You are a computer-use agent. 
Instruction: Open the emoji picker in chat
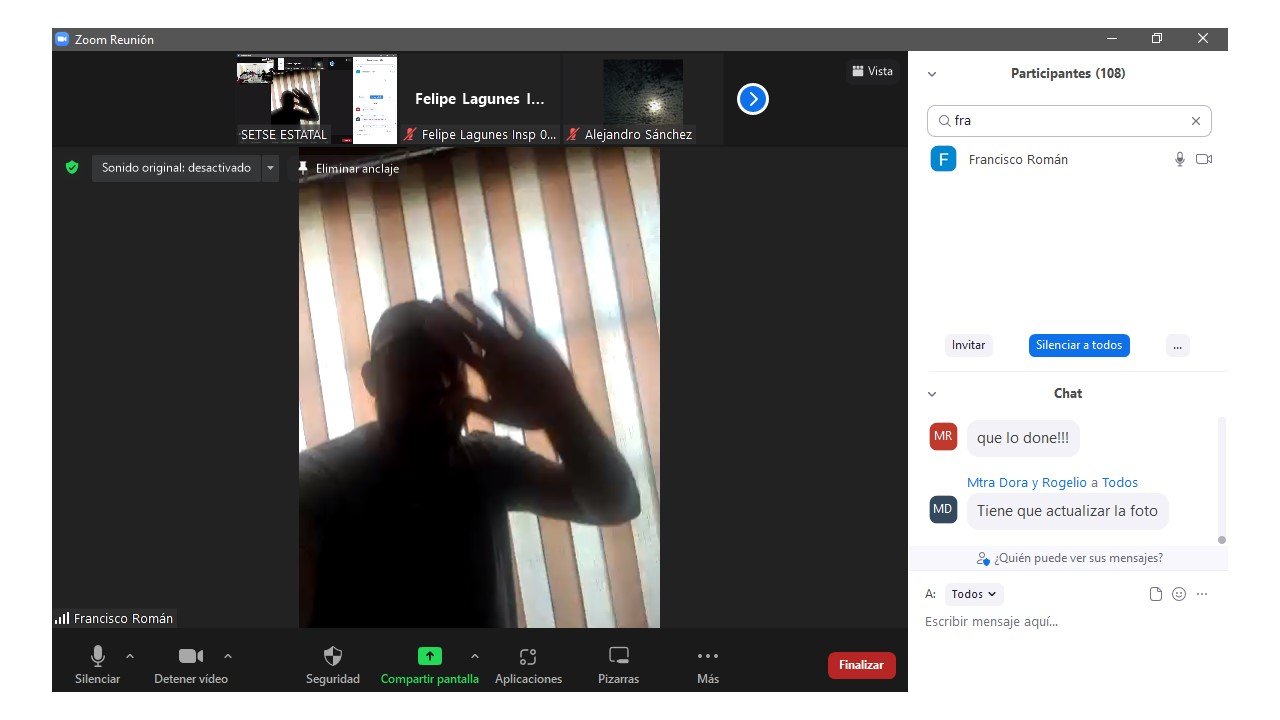click(1179, 594)
